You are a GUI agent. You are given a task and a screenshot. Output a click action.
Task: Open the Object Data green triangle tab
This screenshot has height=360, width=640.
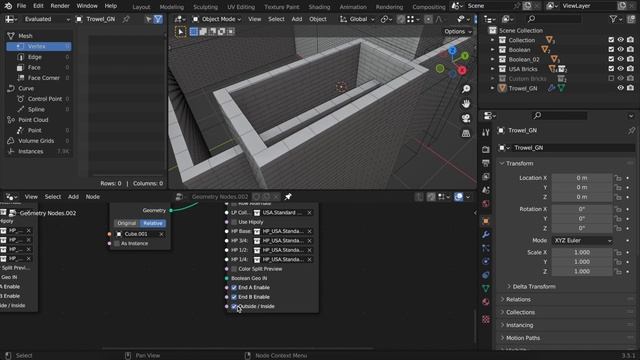coord(486,288)
